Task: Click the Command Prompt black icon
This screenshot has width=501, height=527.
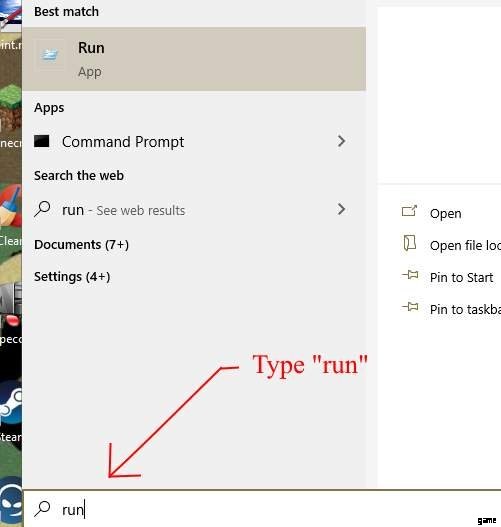Action: (42, 141)
